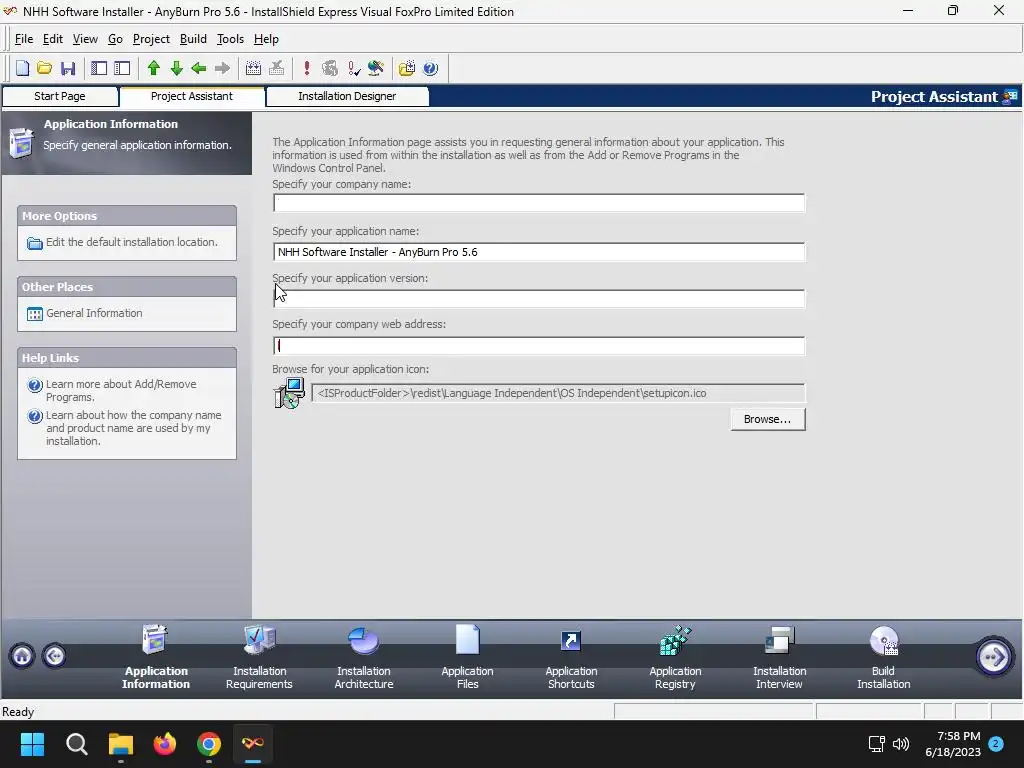Viewport: 1024px width, 768px height.
Task: Open help with the blue question icon
Action: click(x=430, y=68)
